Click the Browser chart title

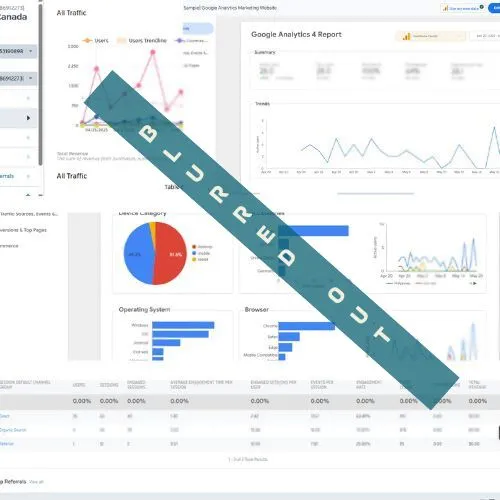pos(257,309)
